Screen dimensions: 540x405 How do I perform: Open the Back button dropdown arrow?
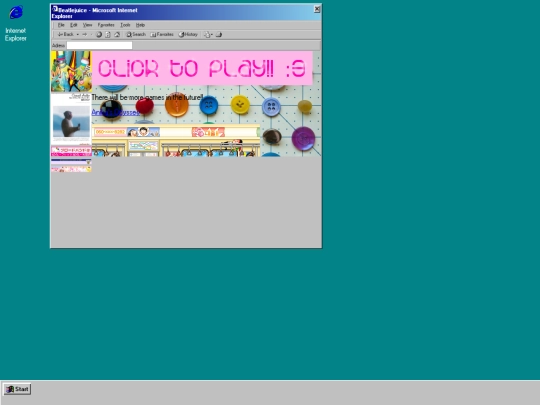coord(77,34)
